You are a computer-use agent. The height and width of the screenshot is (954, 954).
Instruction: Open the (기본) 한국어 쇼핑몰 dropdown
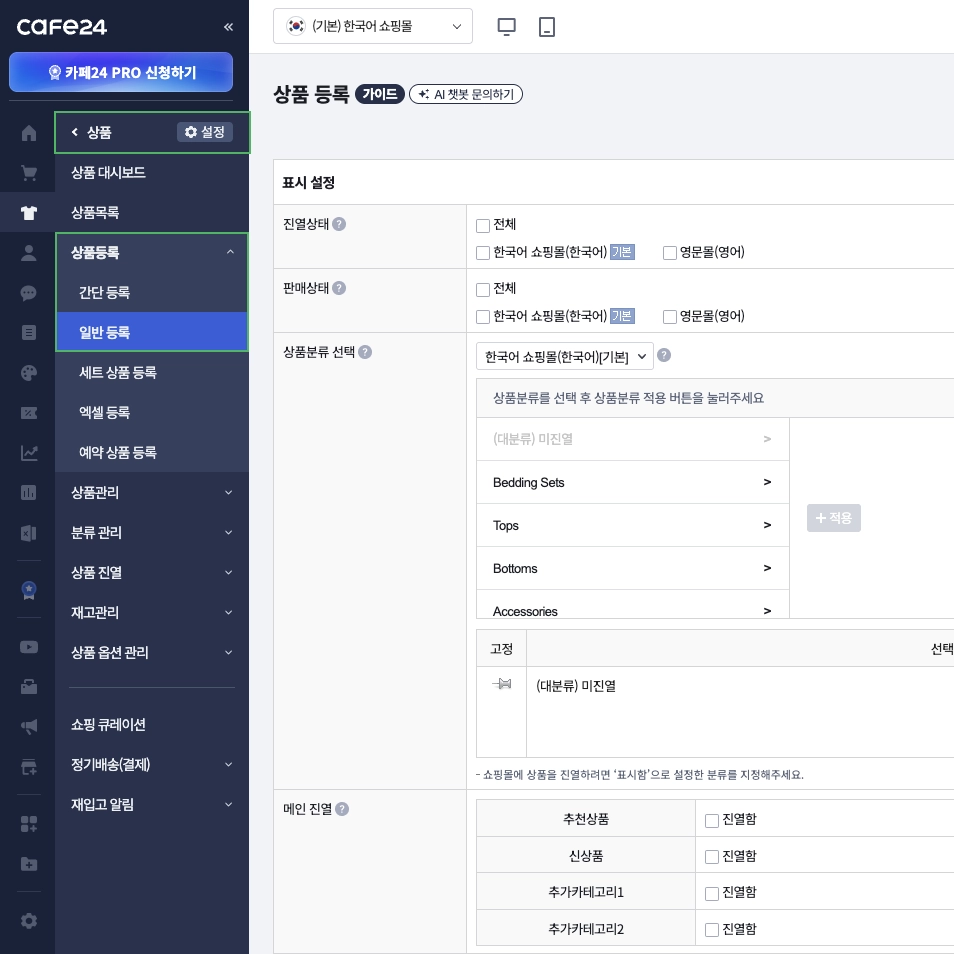(373, 26)
